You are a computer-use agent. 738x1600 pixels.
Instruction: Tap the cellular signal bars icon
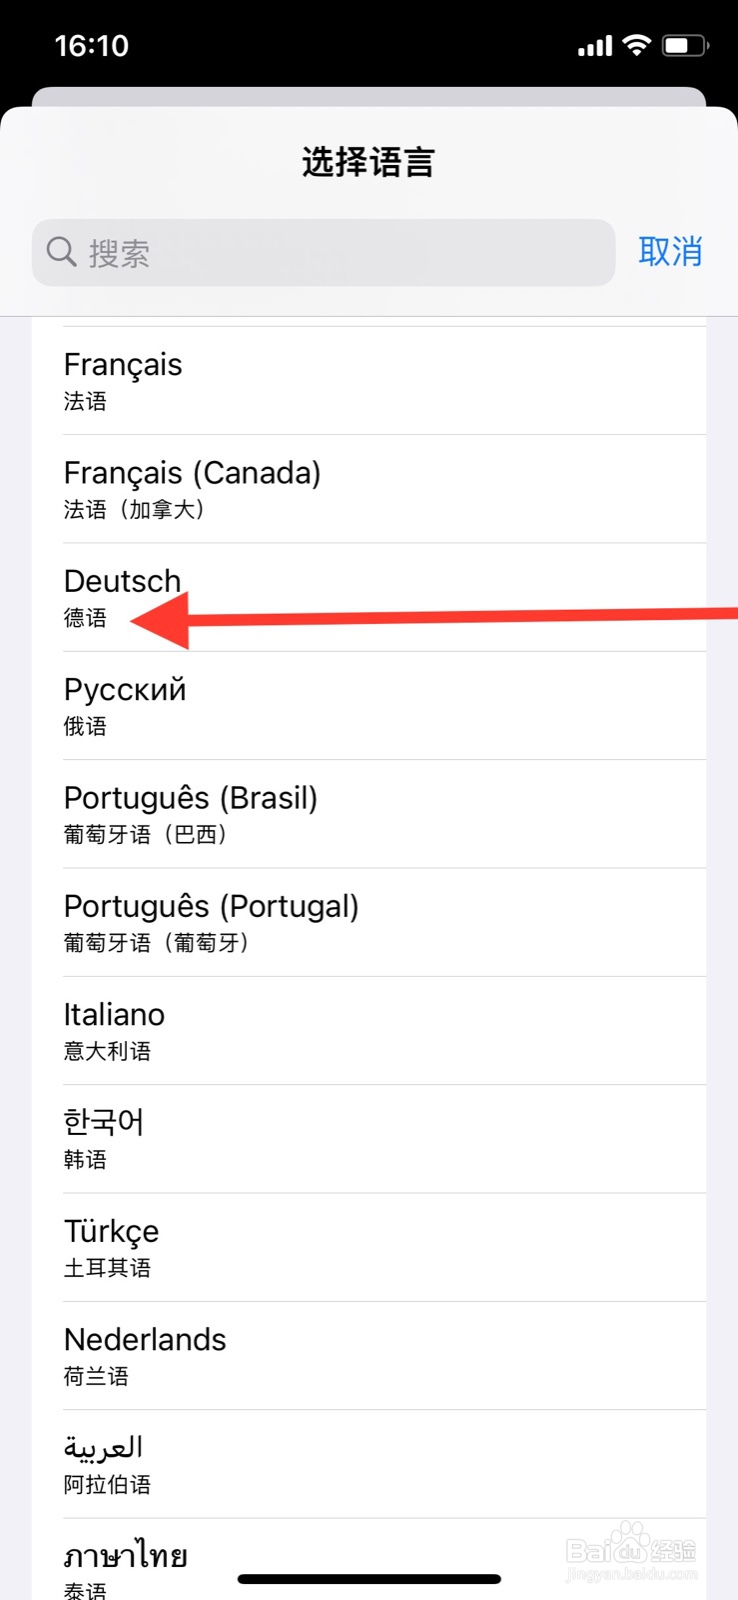[x=595, y=46]
